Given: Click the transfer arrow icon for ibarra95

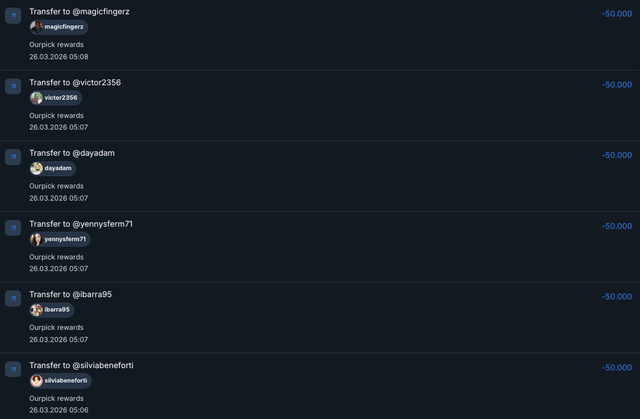Looking at the screenshot, I should pyautogui.click(x=13, y=298).
